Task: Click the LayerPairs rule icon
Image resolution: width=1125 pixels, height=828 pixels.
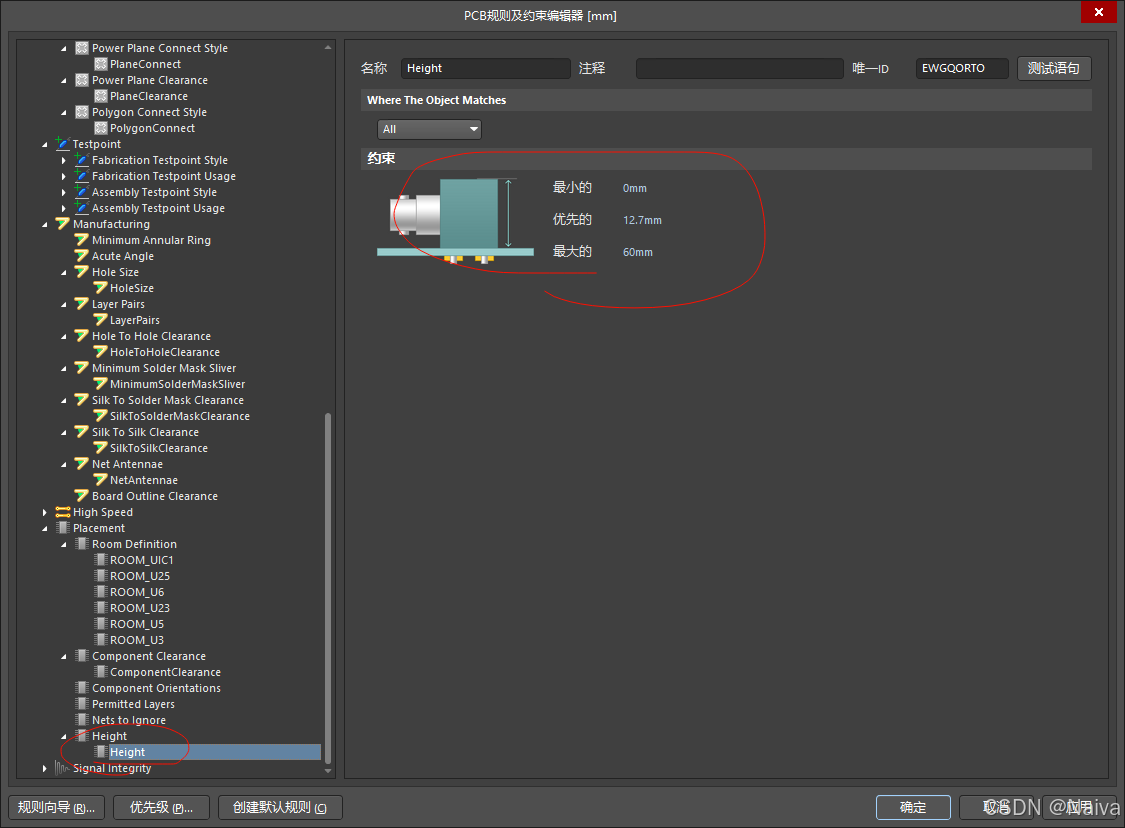Action: [x=100, y=320]
